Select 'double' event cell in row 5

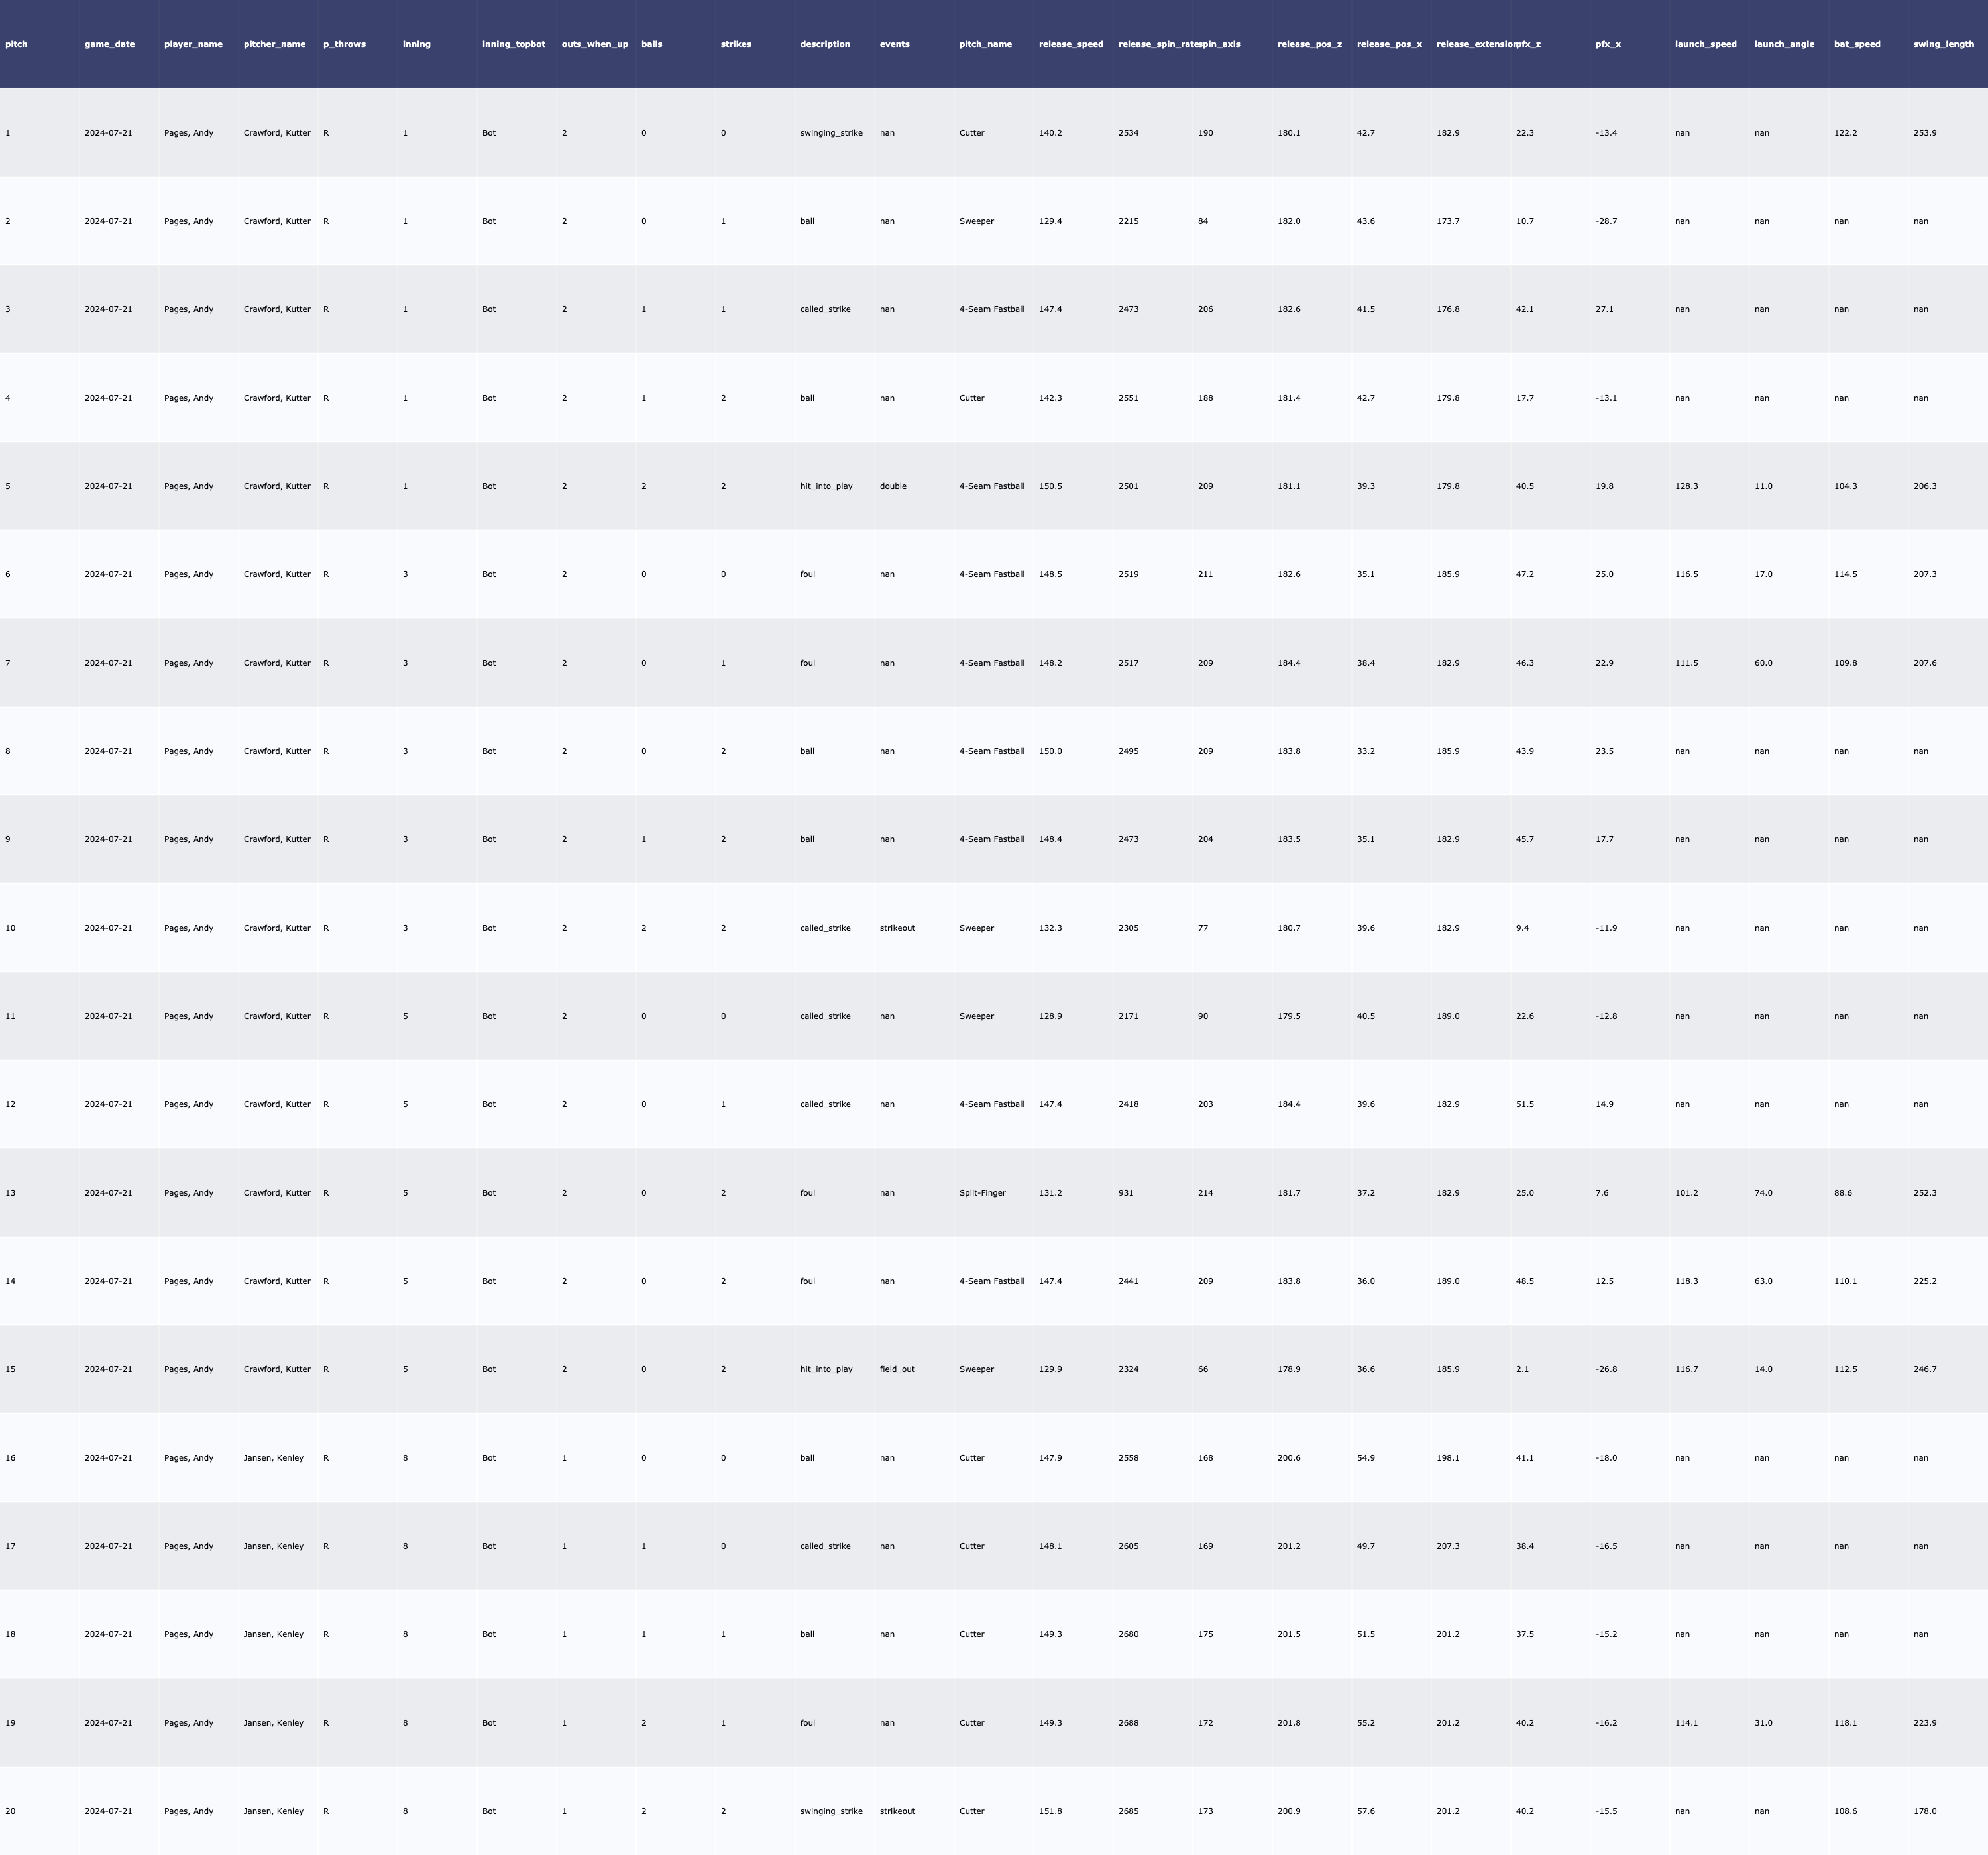pos(893,486)
